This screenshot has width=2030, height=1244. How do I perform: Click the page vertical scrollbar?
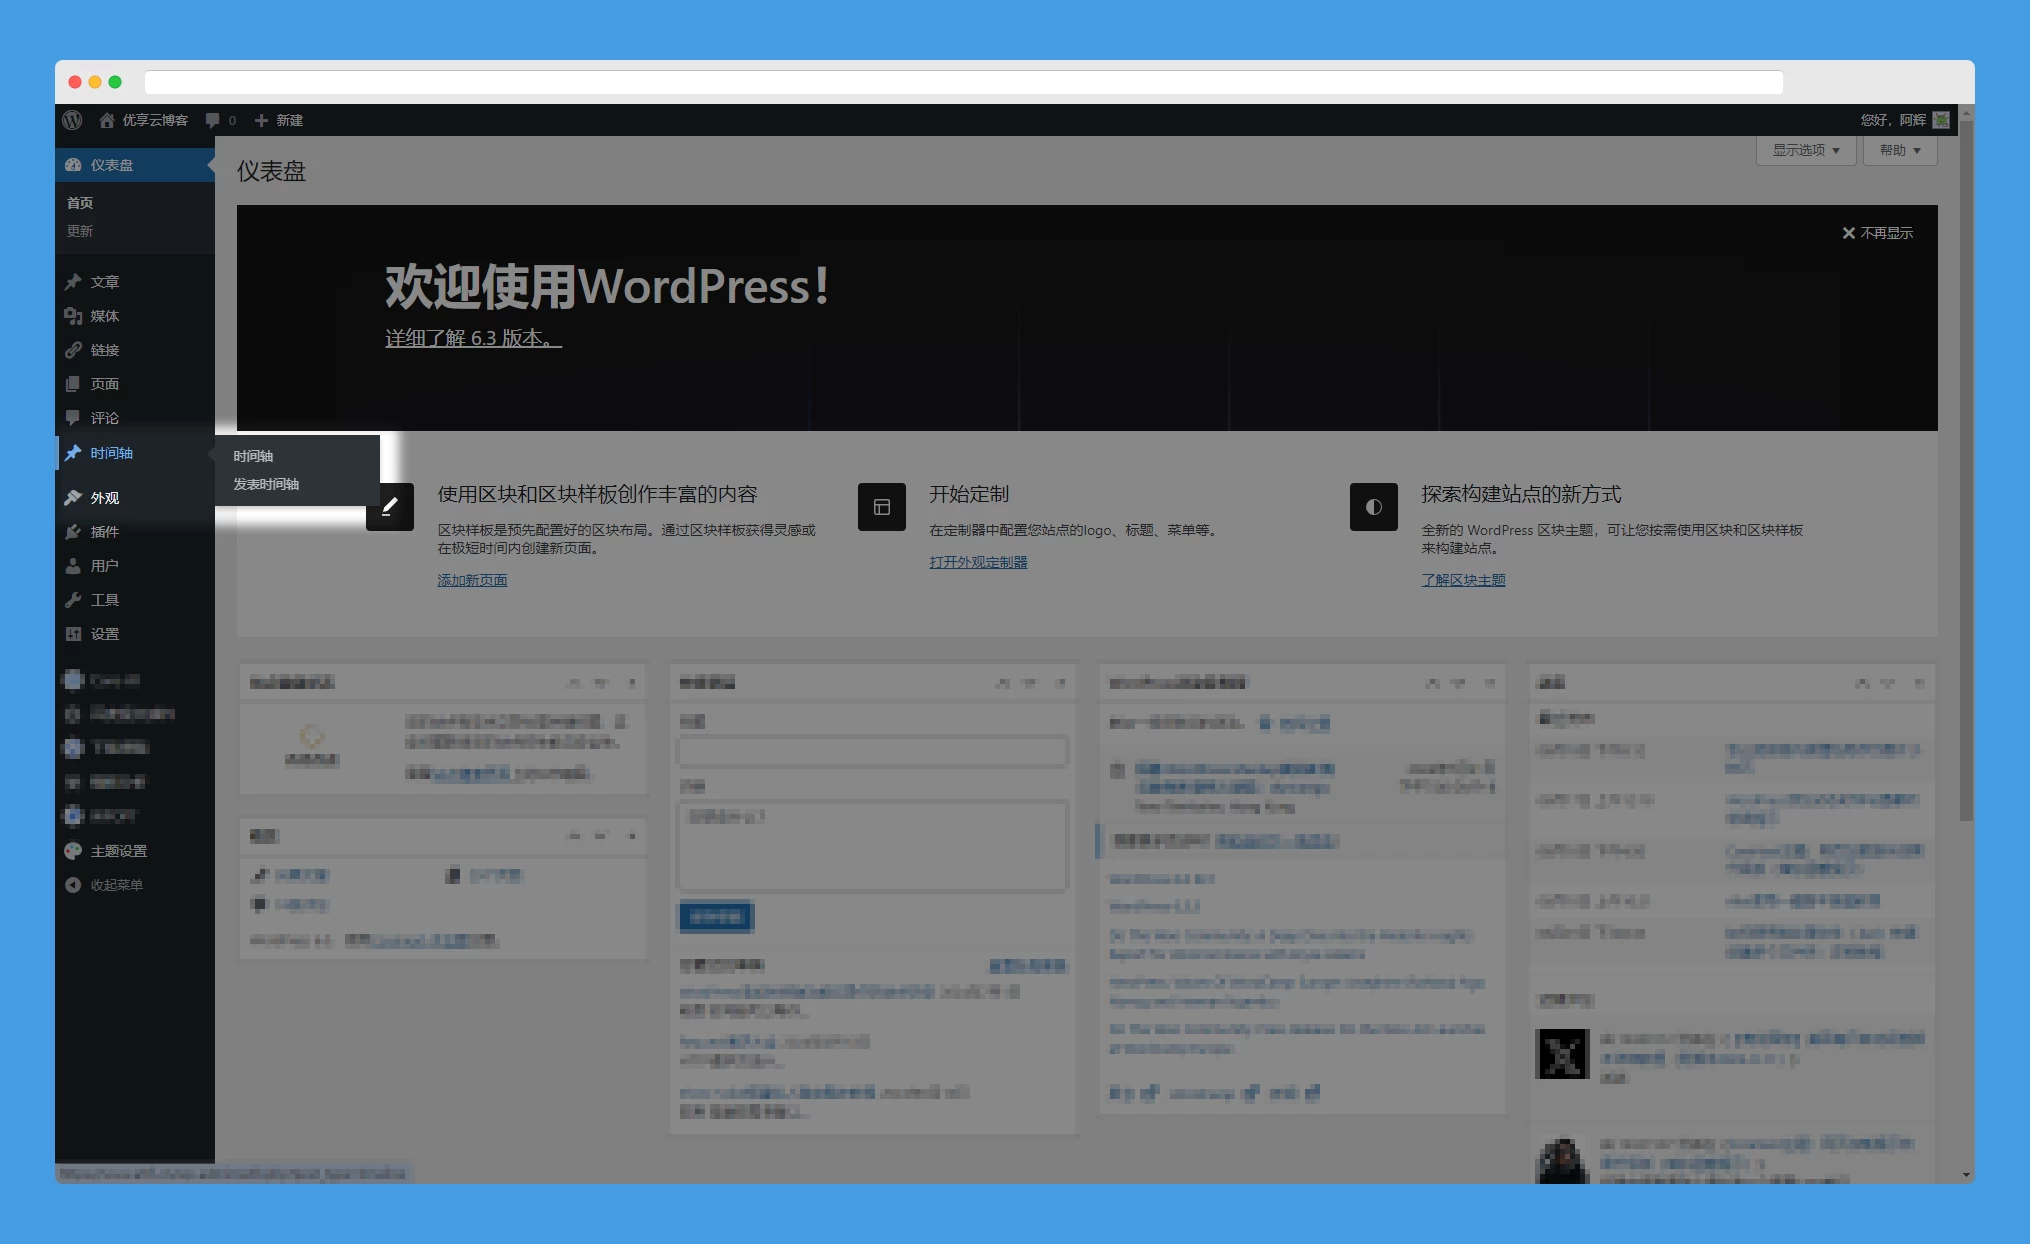click(x=1966, y=470)
